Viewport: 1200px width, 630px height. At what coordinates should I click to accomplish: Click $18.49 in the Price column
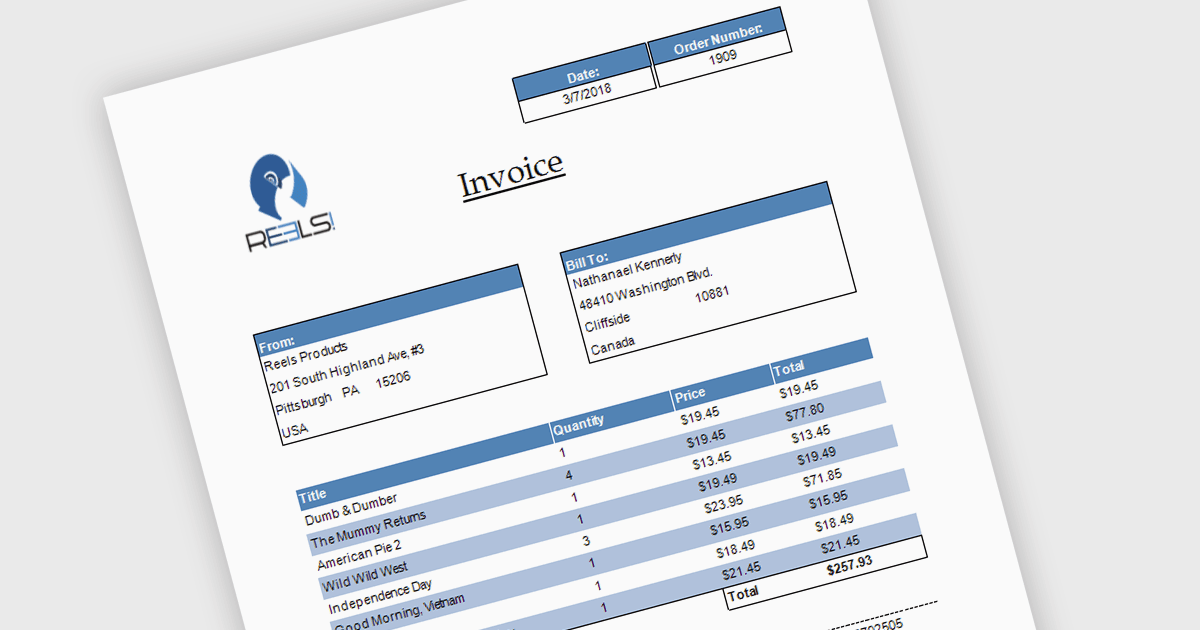point(735,551)
